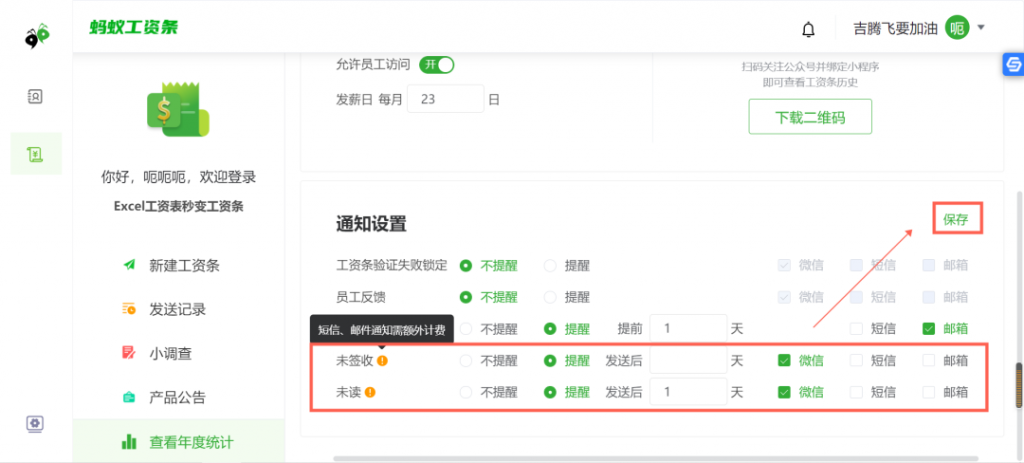Screen dimensions: 1024x463
Task: Toggle the 允许员工访问 switch
Action: 437,65
